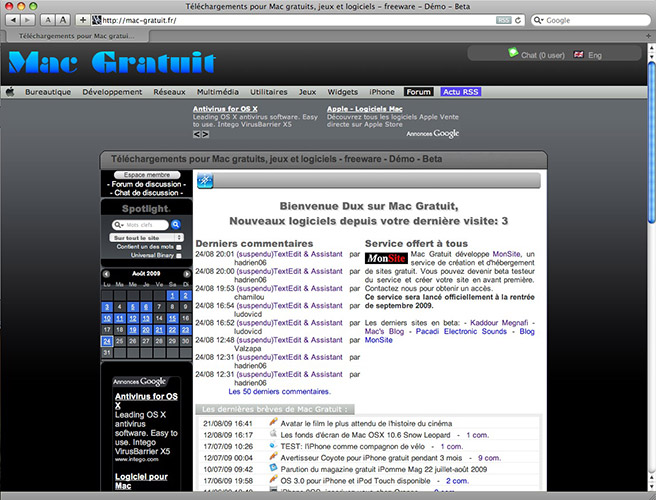
Task: Open 'Avatar le film le plus attendu' news
Action: (x=366, y=423)
